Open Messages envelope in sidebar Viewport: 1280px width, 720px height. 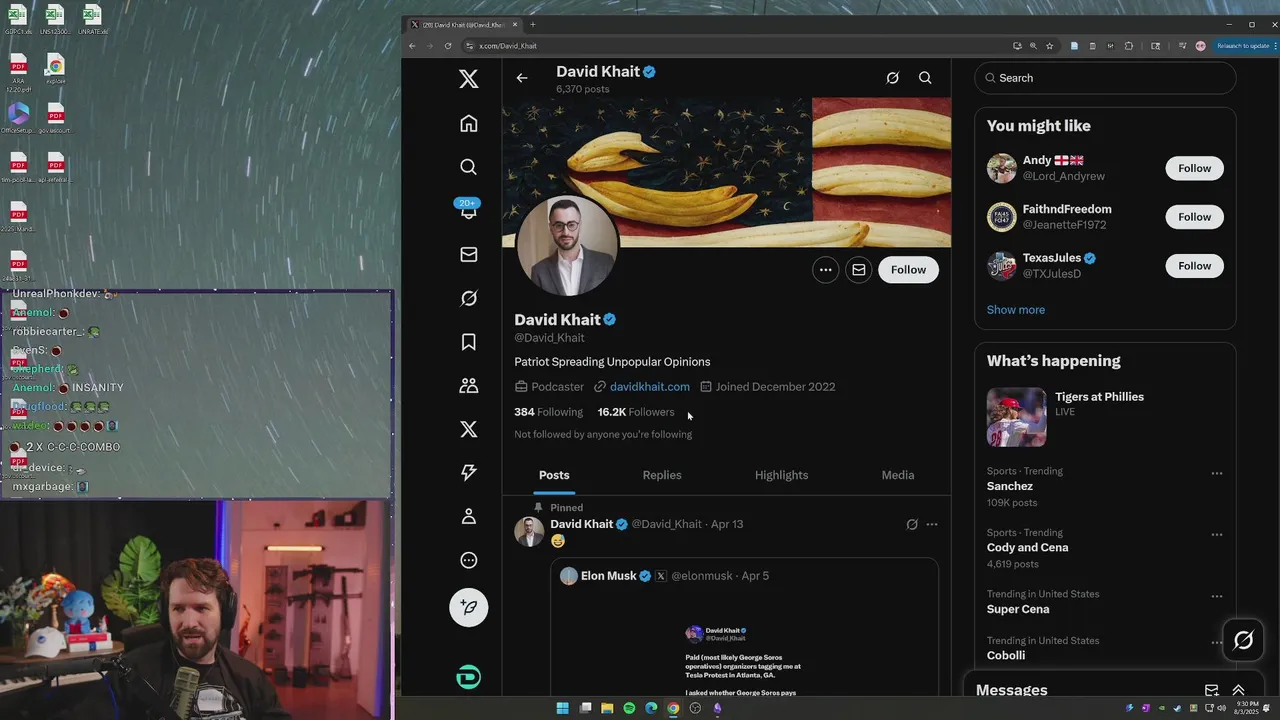[x=469, y=255]
